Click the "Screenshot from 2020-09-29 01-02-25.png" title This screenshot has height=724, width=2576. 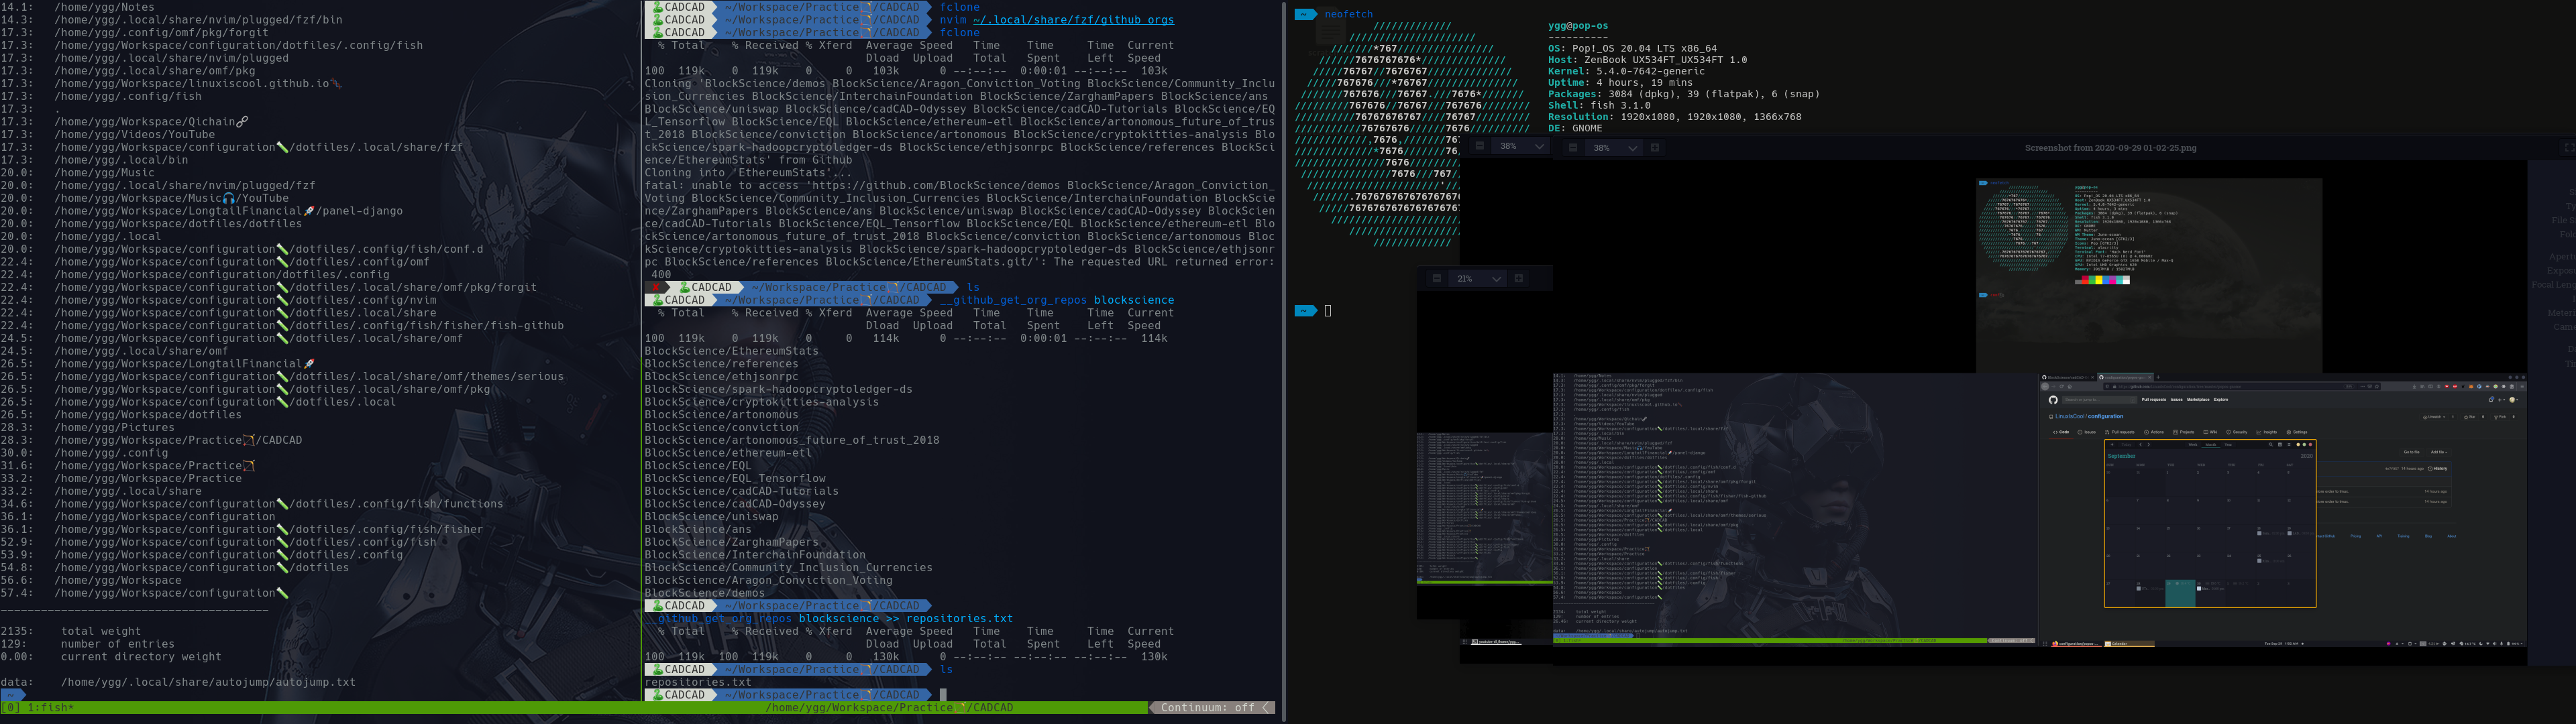[2110, 148]
